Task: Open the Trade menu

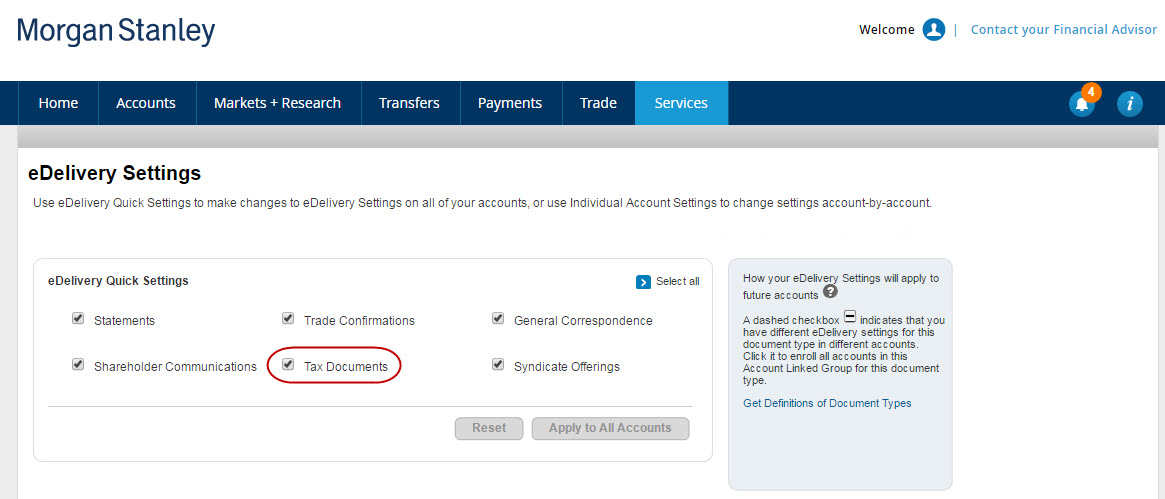Action: click(599, 103)
